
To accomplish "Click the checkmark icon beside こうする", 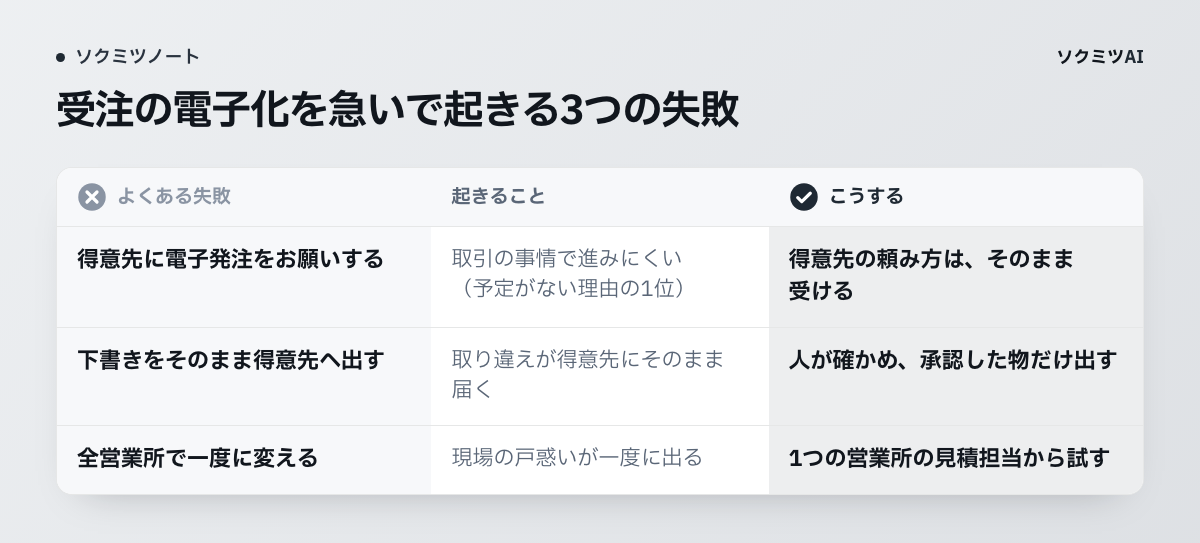I will point(804,197).
